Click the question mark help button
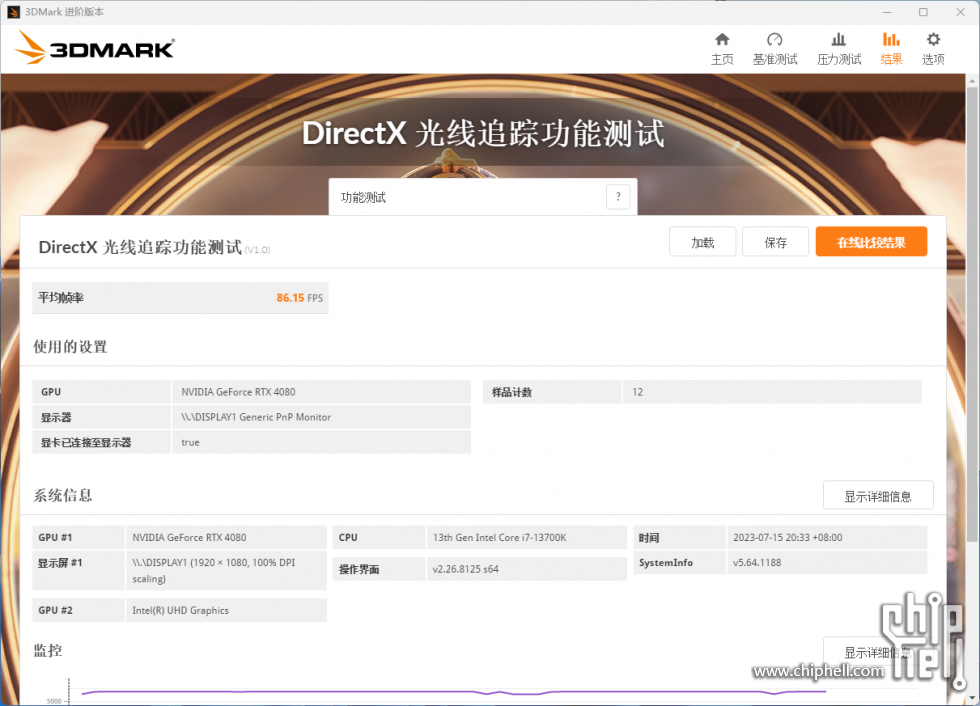Viewport: 980px width, 706px height. [618, 197]
